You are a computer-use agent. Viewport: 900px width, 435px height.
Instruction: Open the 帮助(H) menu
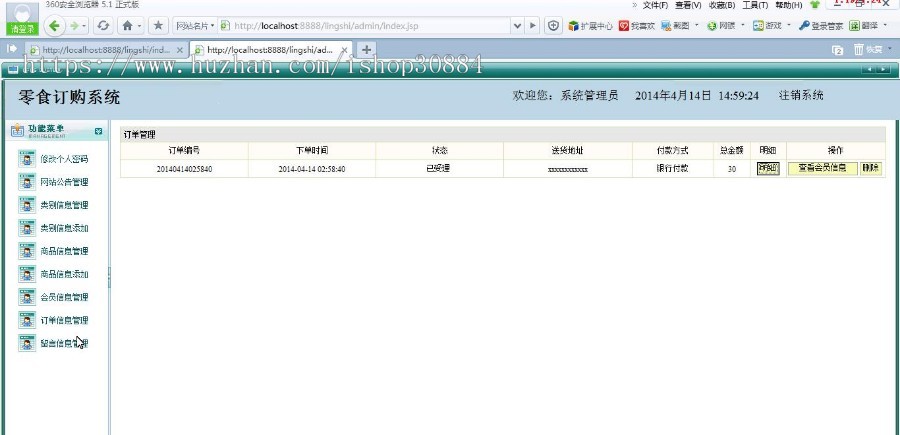click(789, 5)
